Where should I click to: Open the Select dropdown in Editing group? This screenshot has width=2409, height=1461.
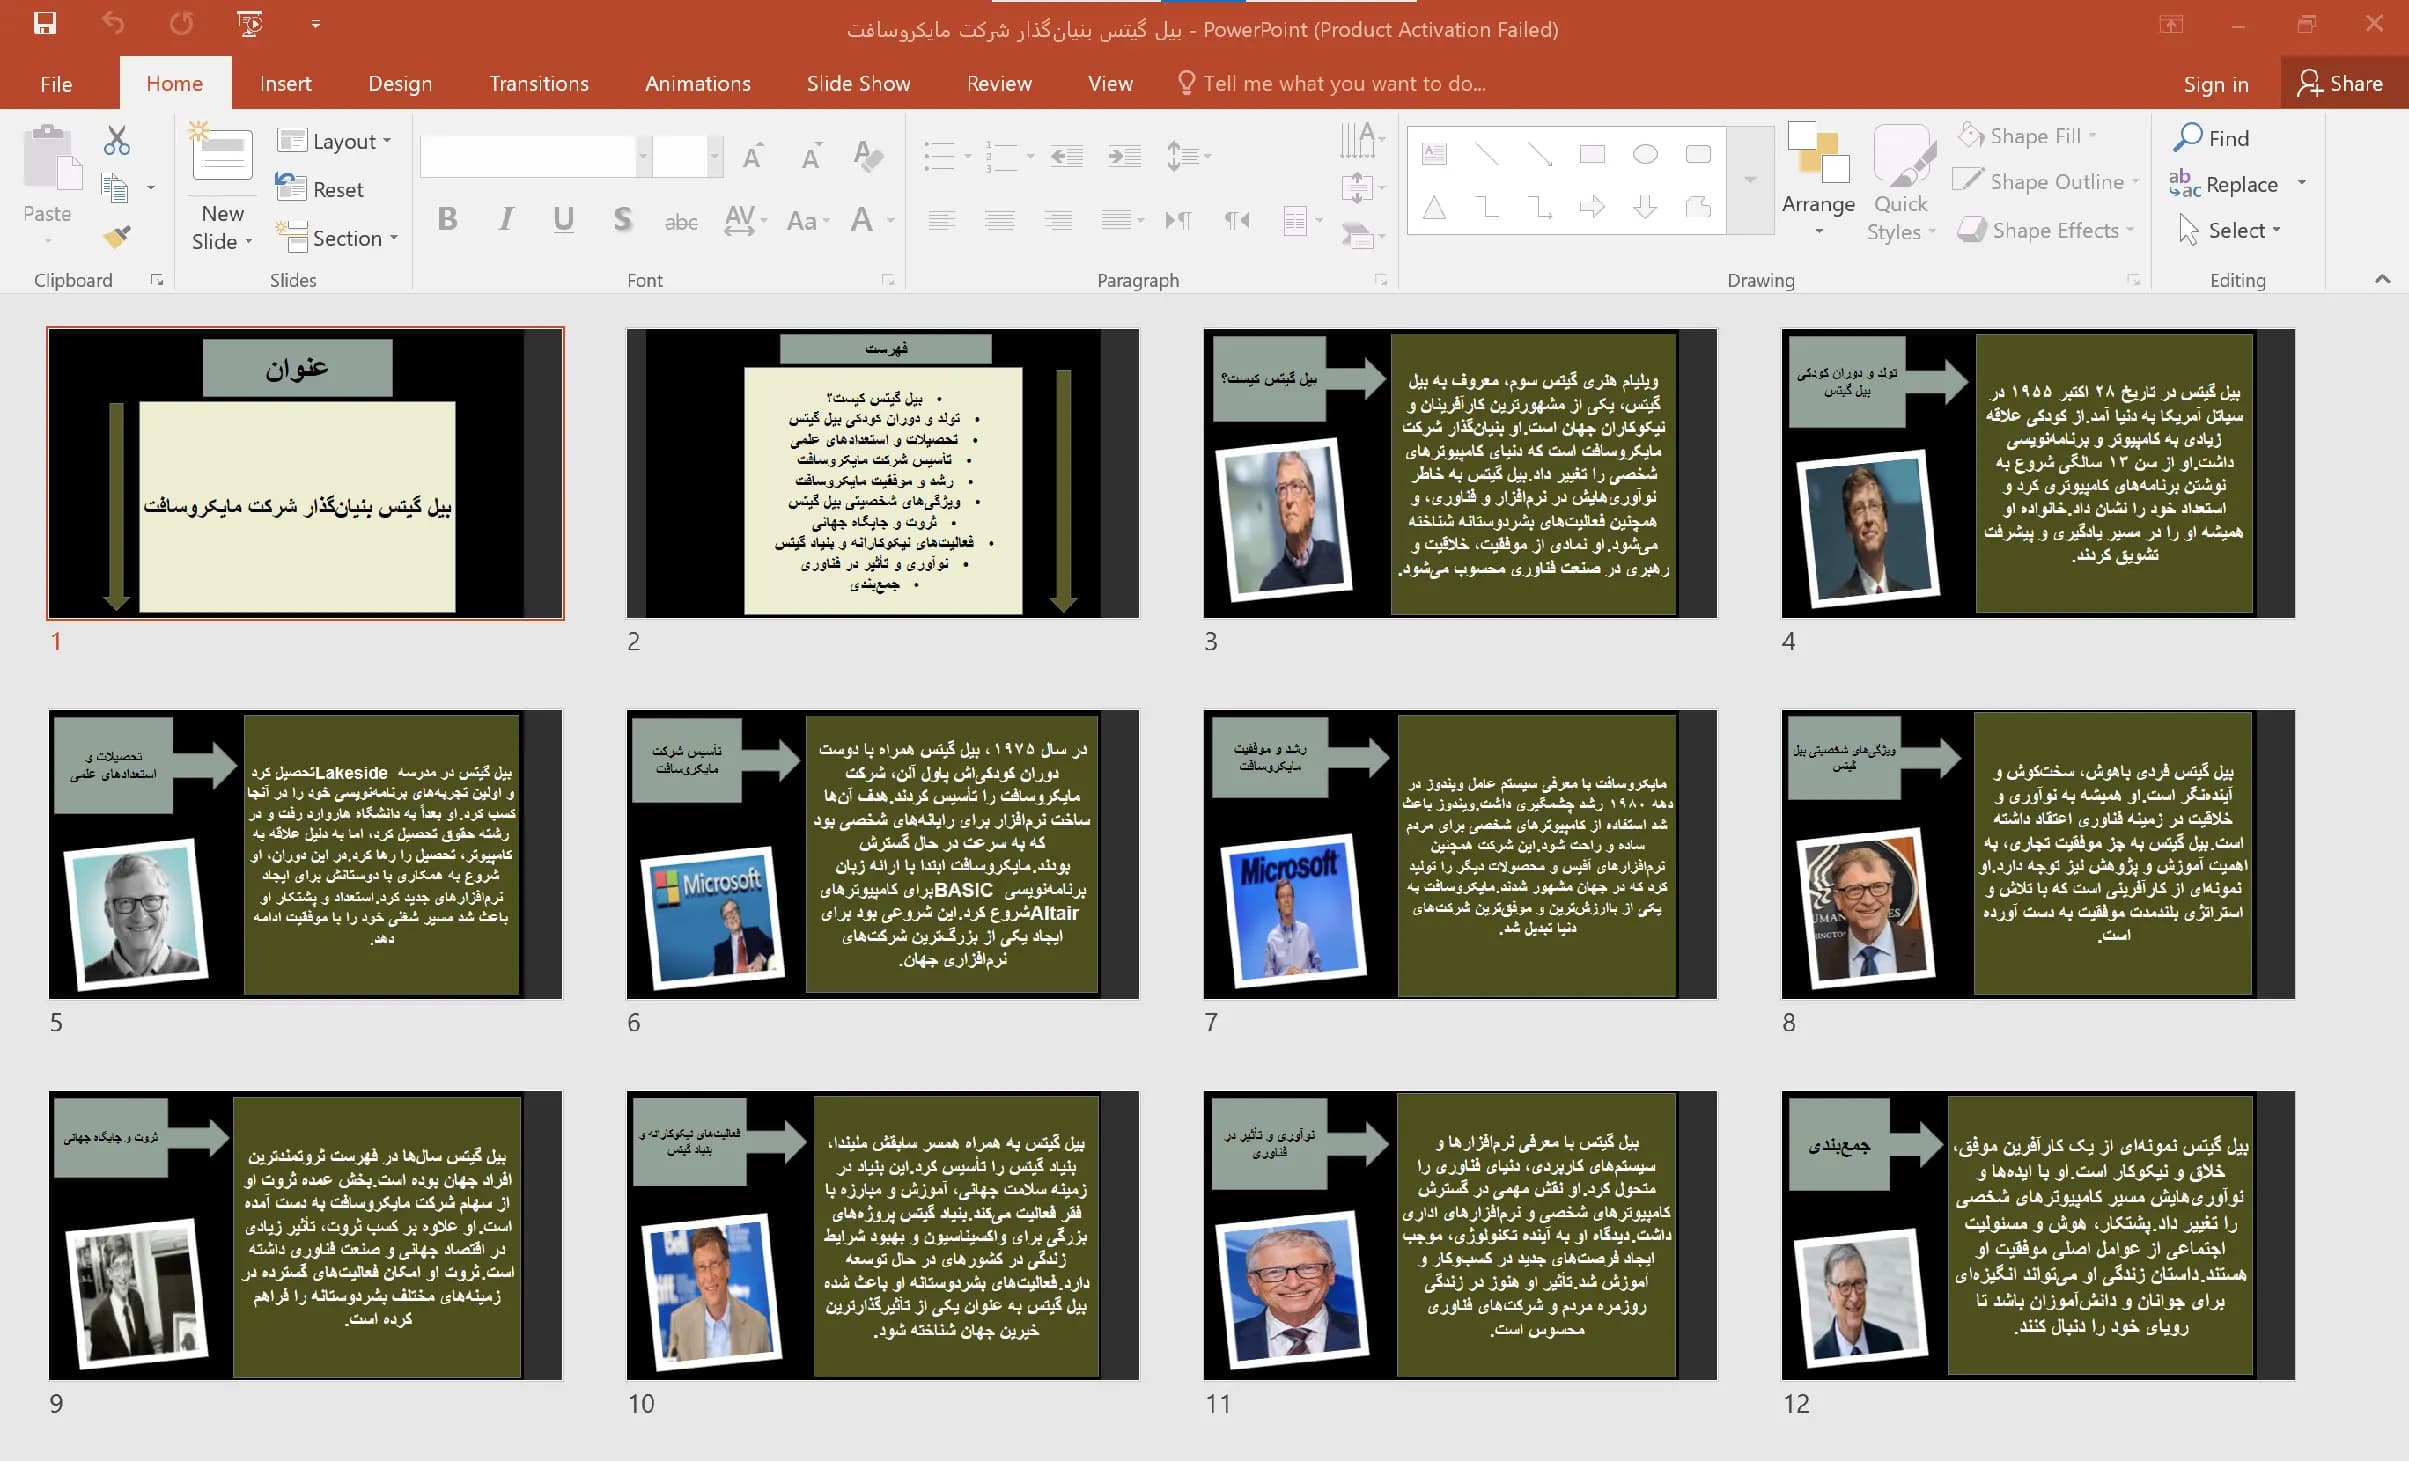coord(2231,230)
